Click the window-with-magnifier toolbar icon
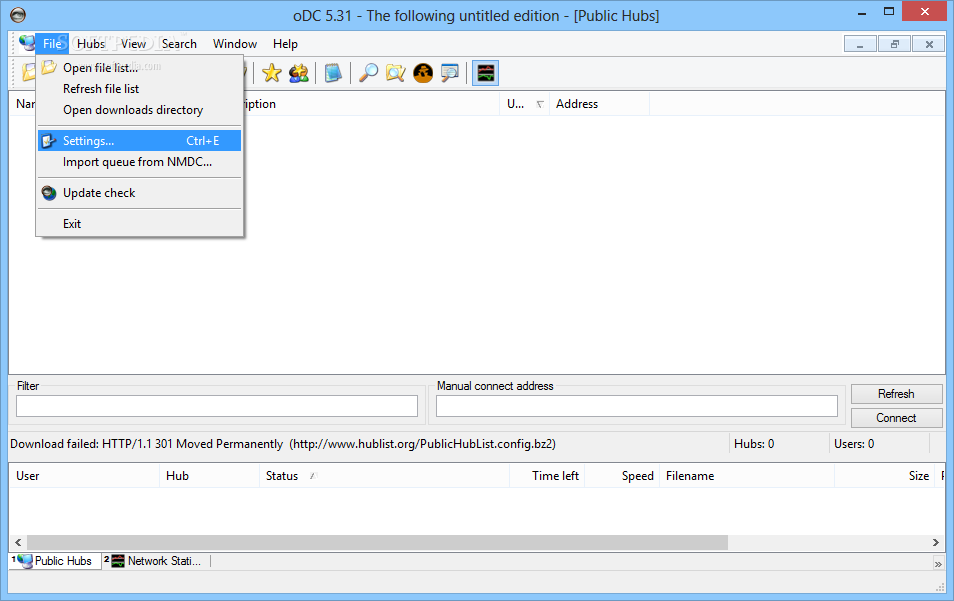 pos(450,73)
